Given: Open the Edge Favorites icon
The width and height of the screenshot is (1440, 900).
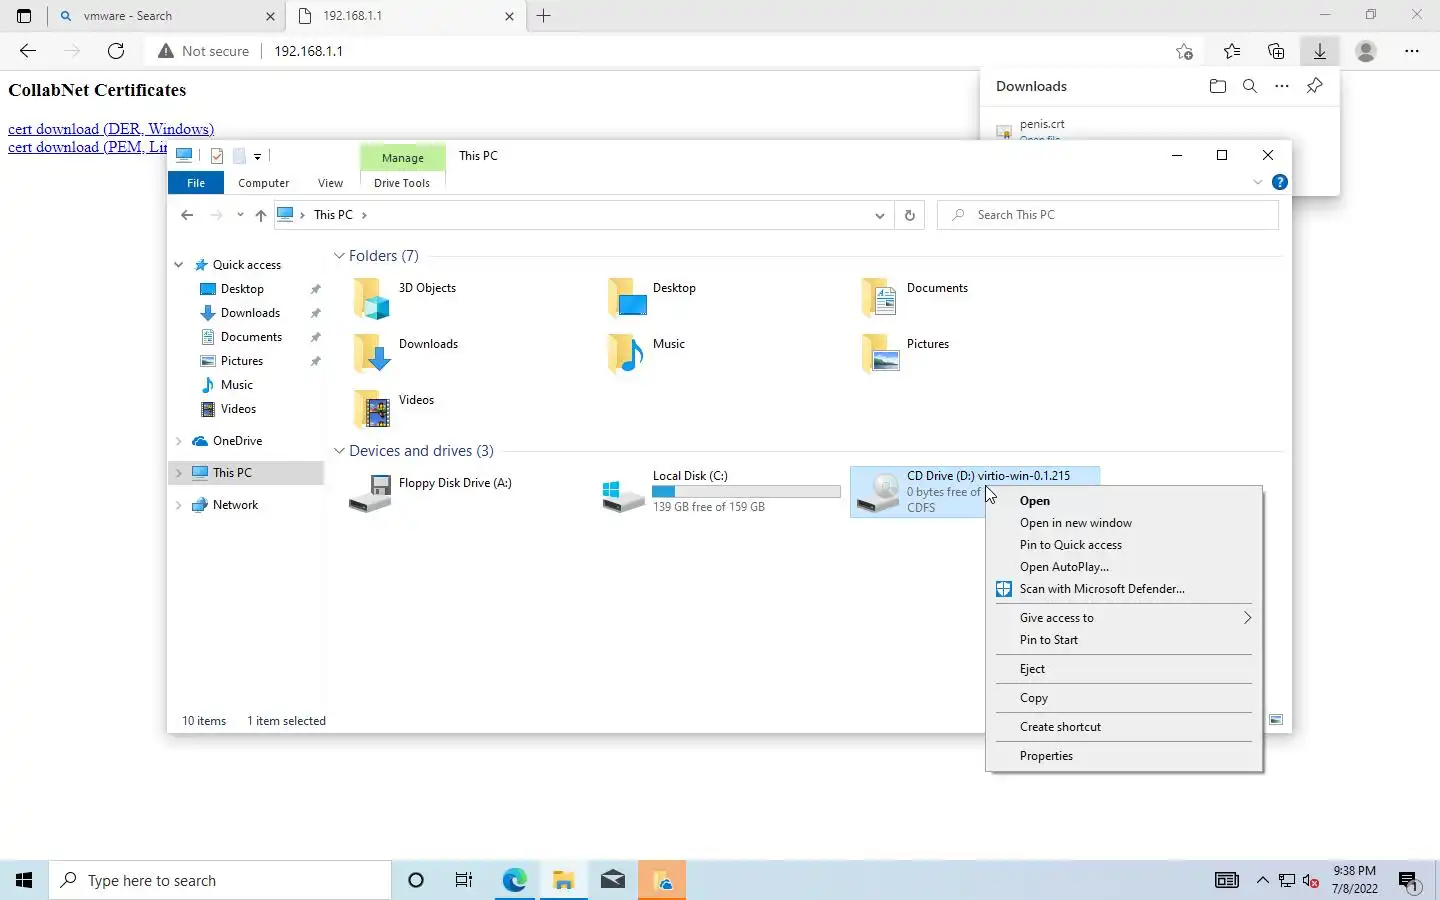Looking at the screenshot, I should 1232,51.
